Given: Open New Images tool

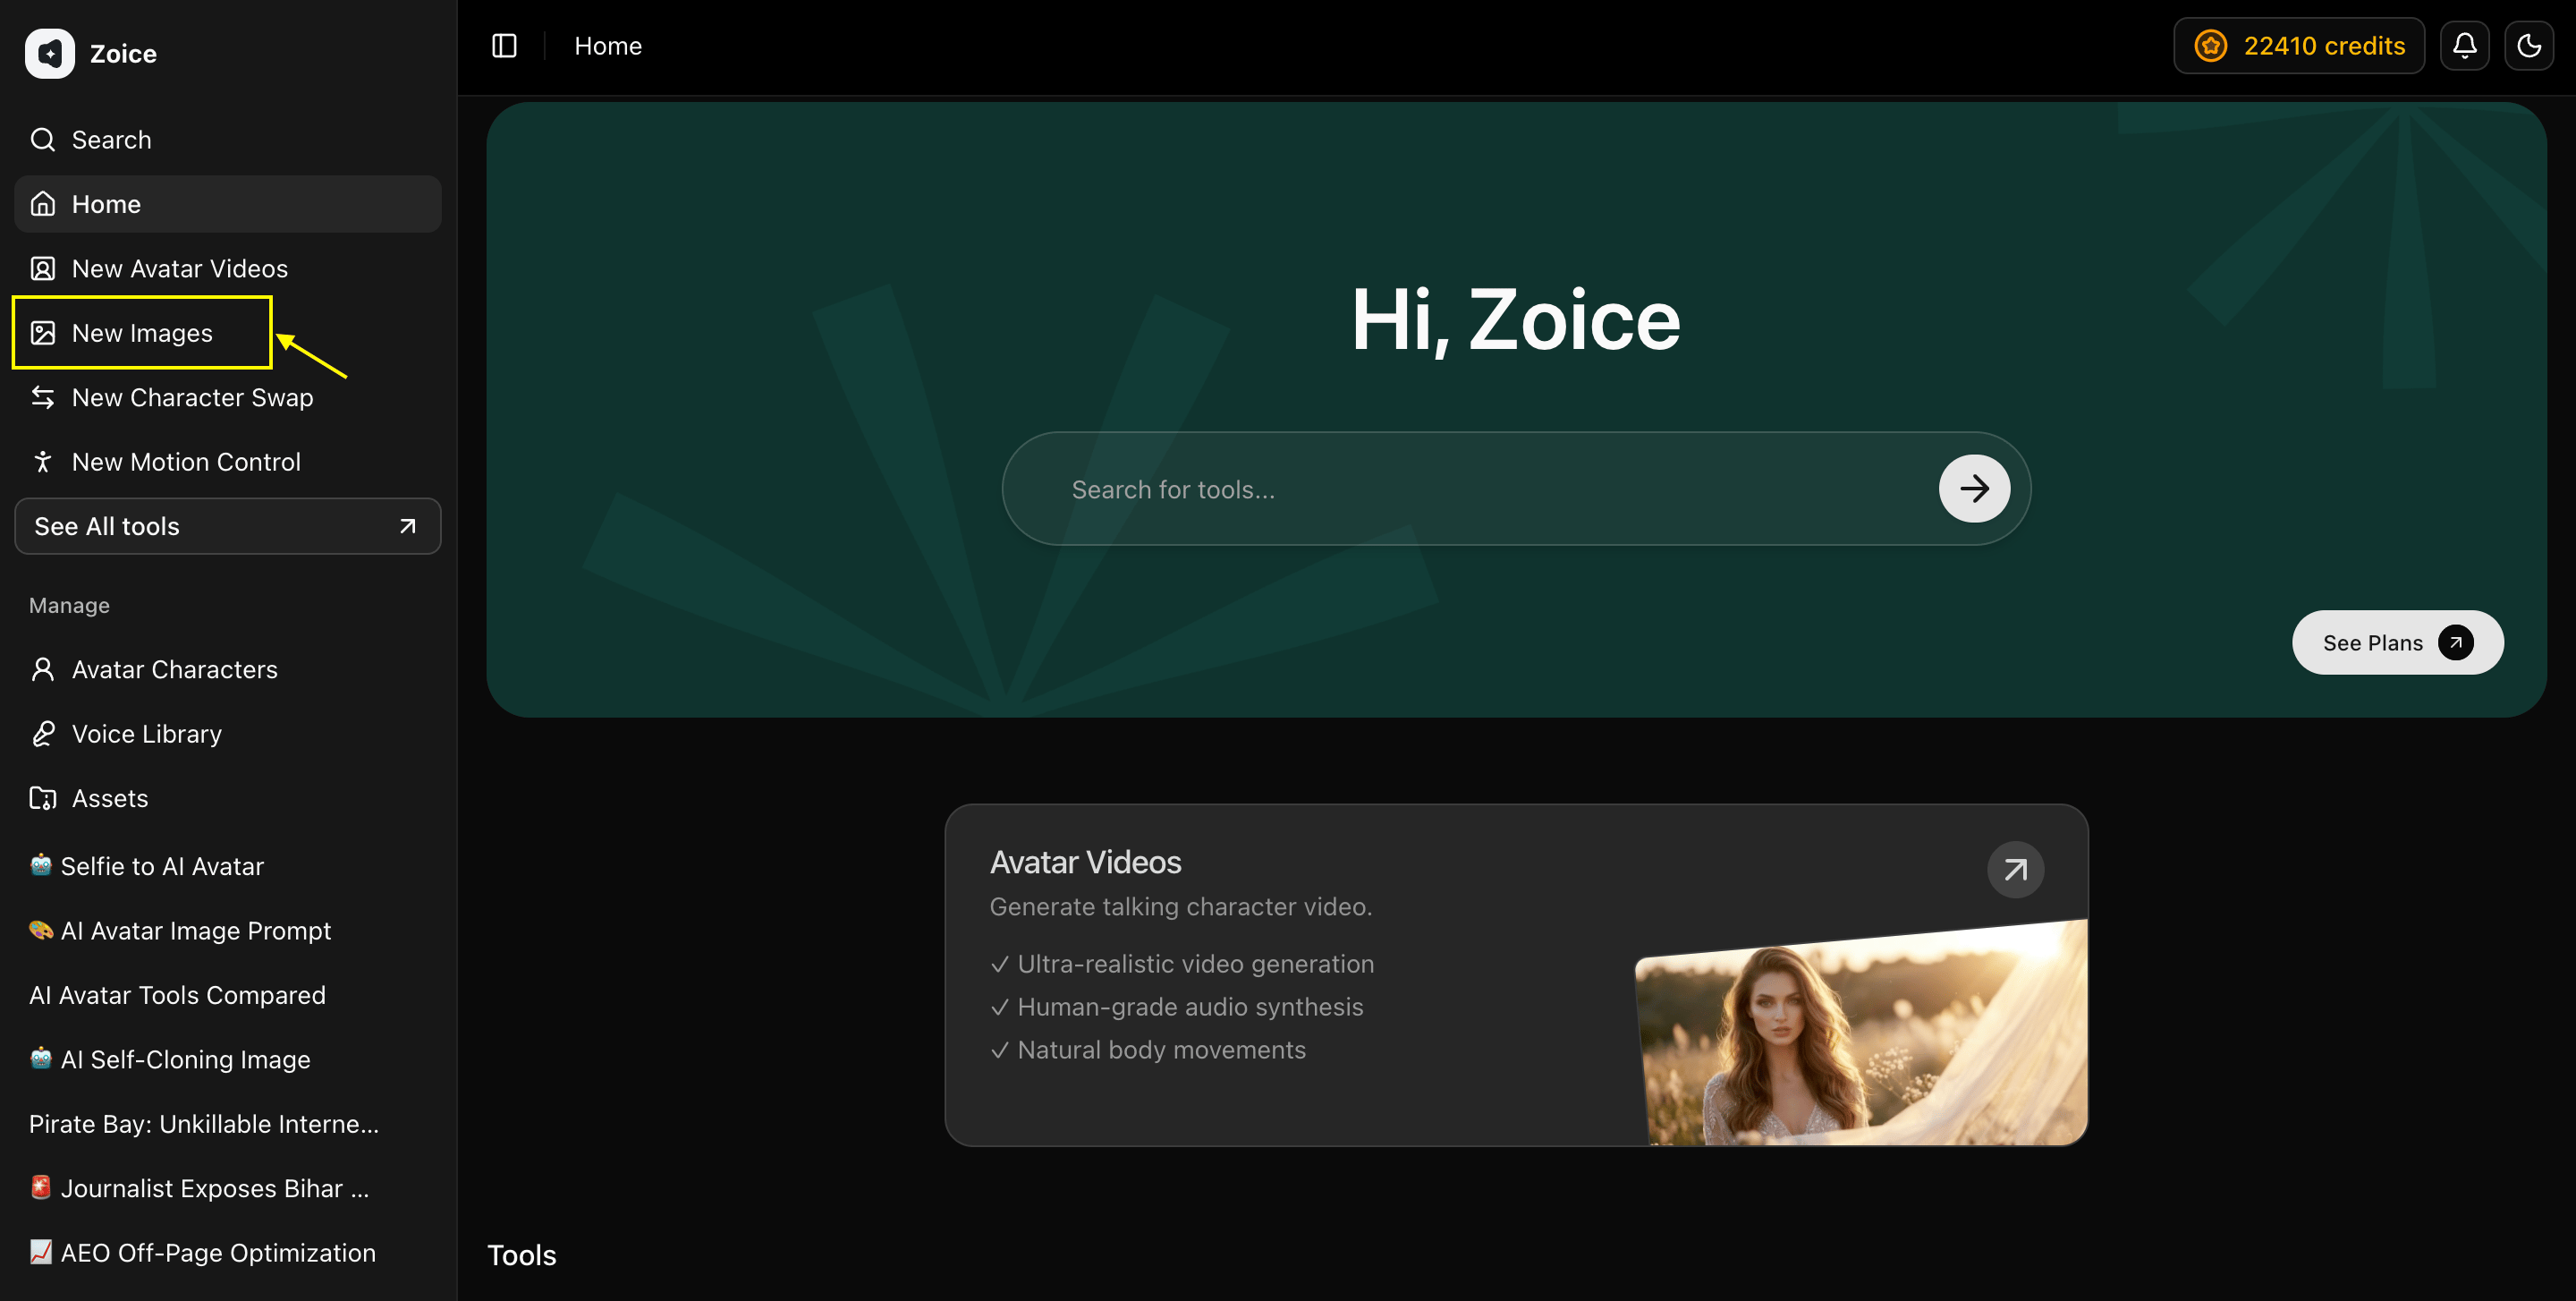Looking at the screenshot, I should pyautogui.click(x=228, y=333).
